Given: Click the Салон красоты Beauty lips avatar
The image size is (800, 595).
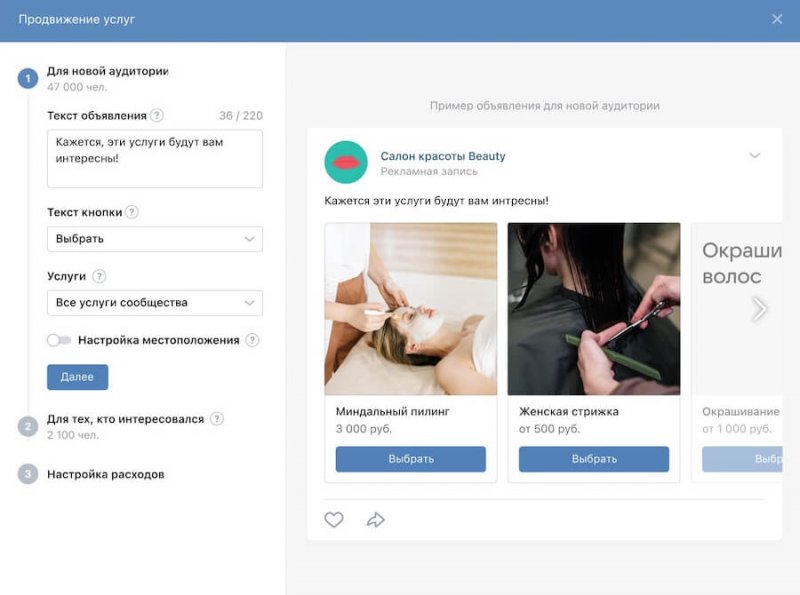Looking at the screenshot, I should [346, 162].
